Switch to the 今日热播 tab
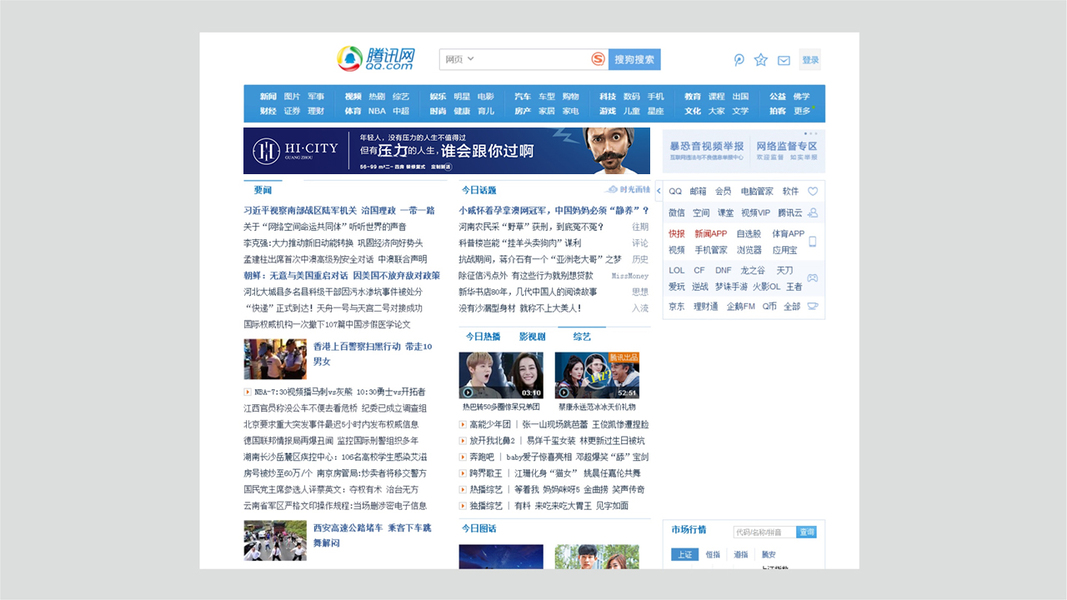The image size is (1067, 600). [x=483, y=336]
